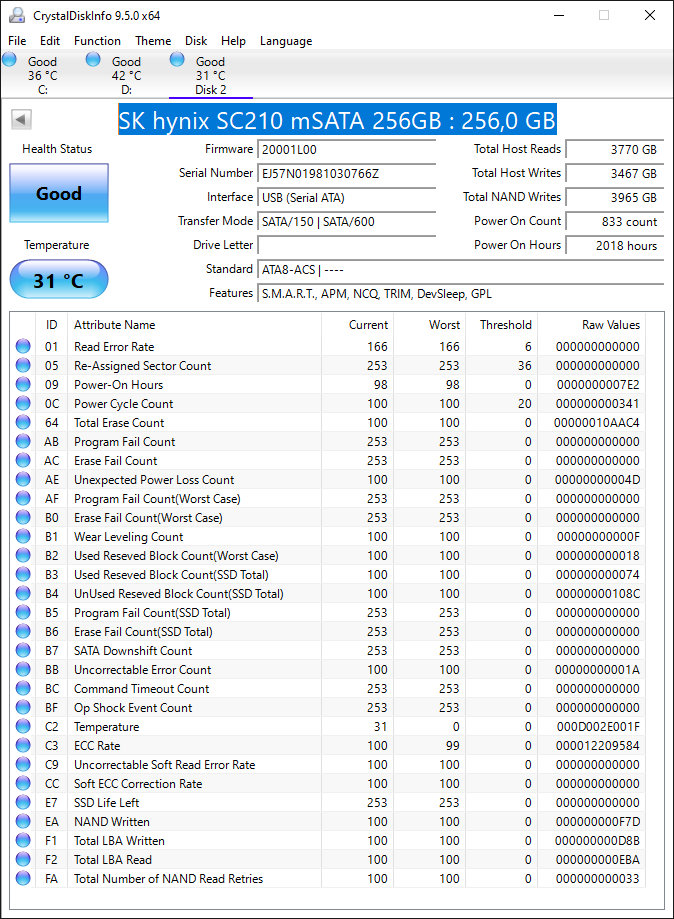This screenshot has height=919, width=674.
Task: Click the 31 °C temperature button
Action: point(59,280)
